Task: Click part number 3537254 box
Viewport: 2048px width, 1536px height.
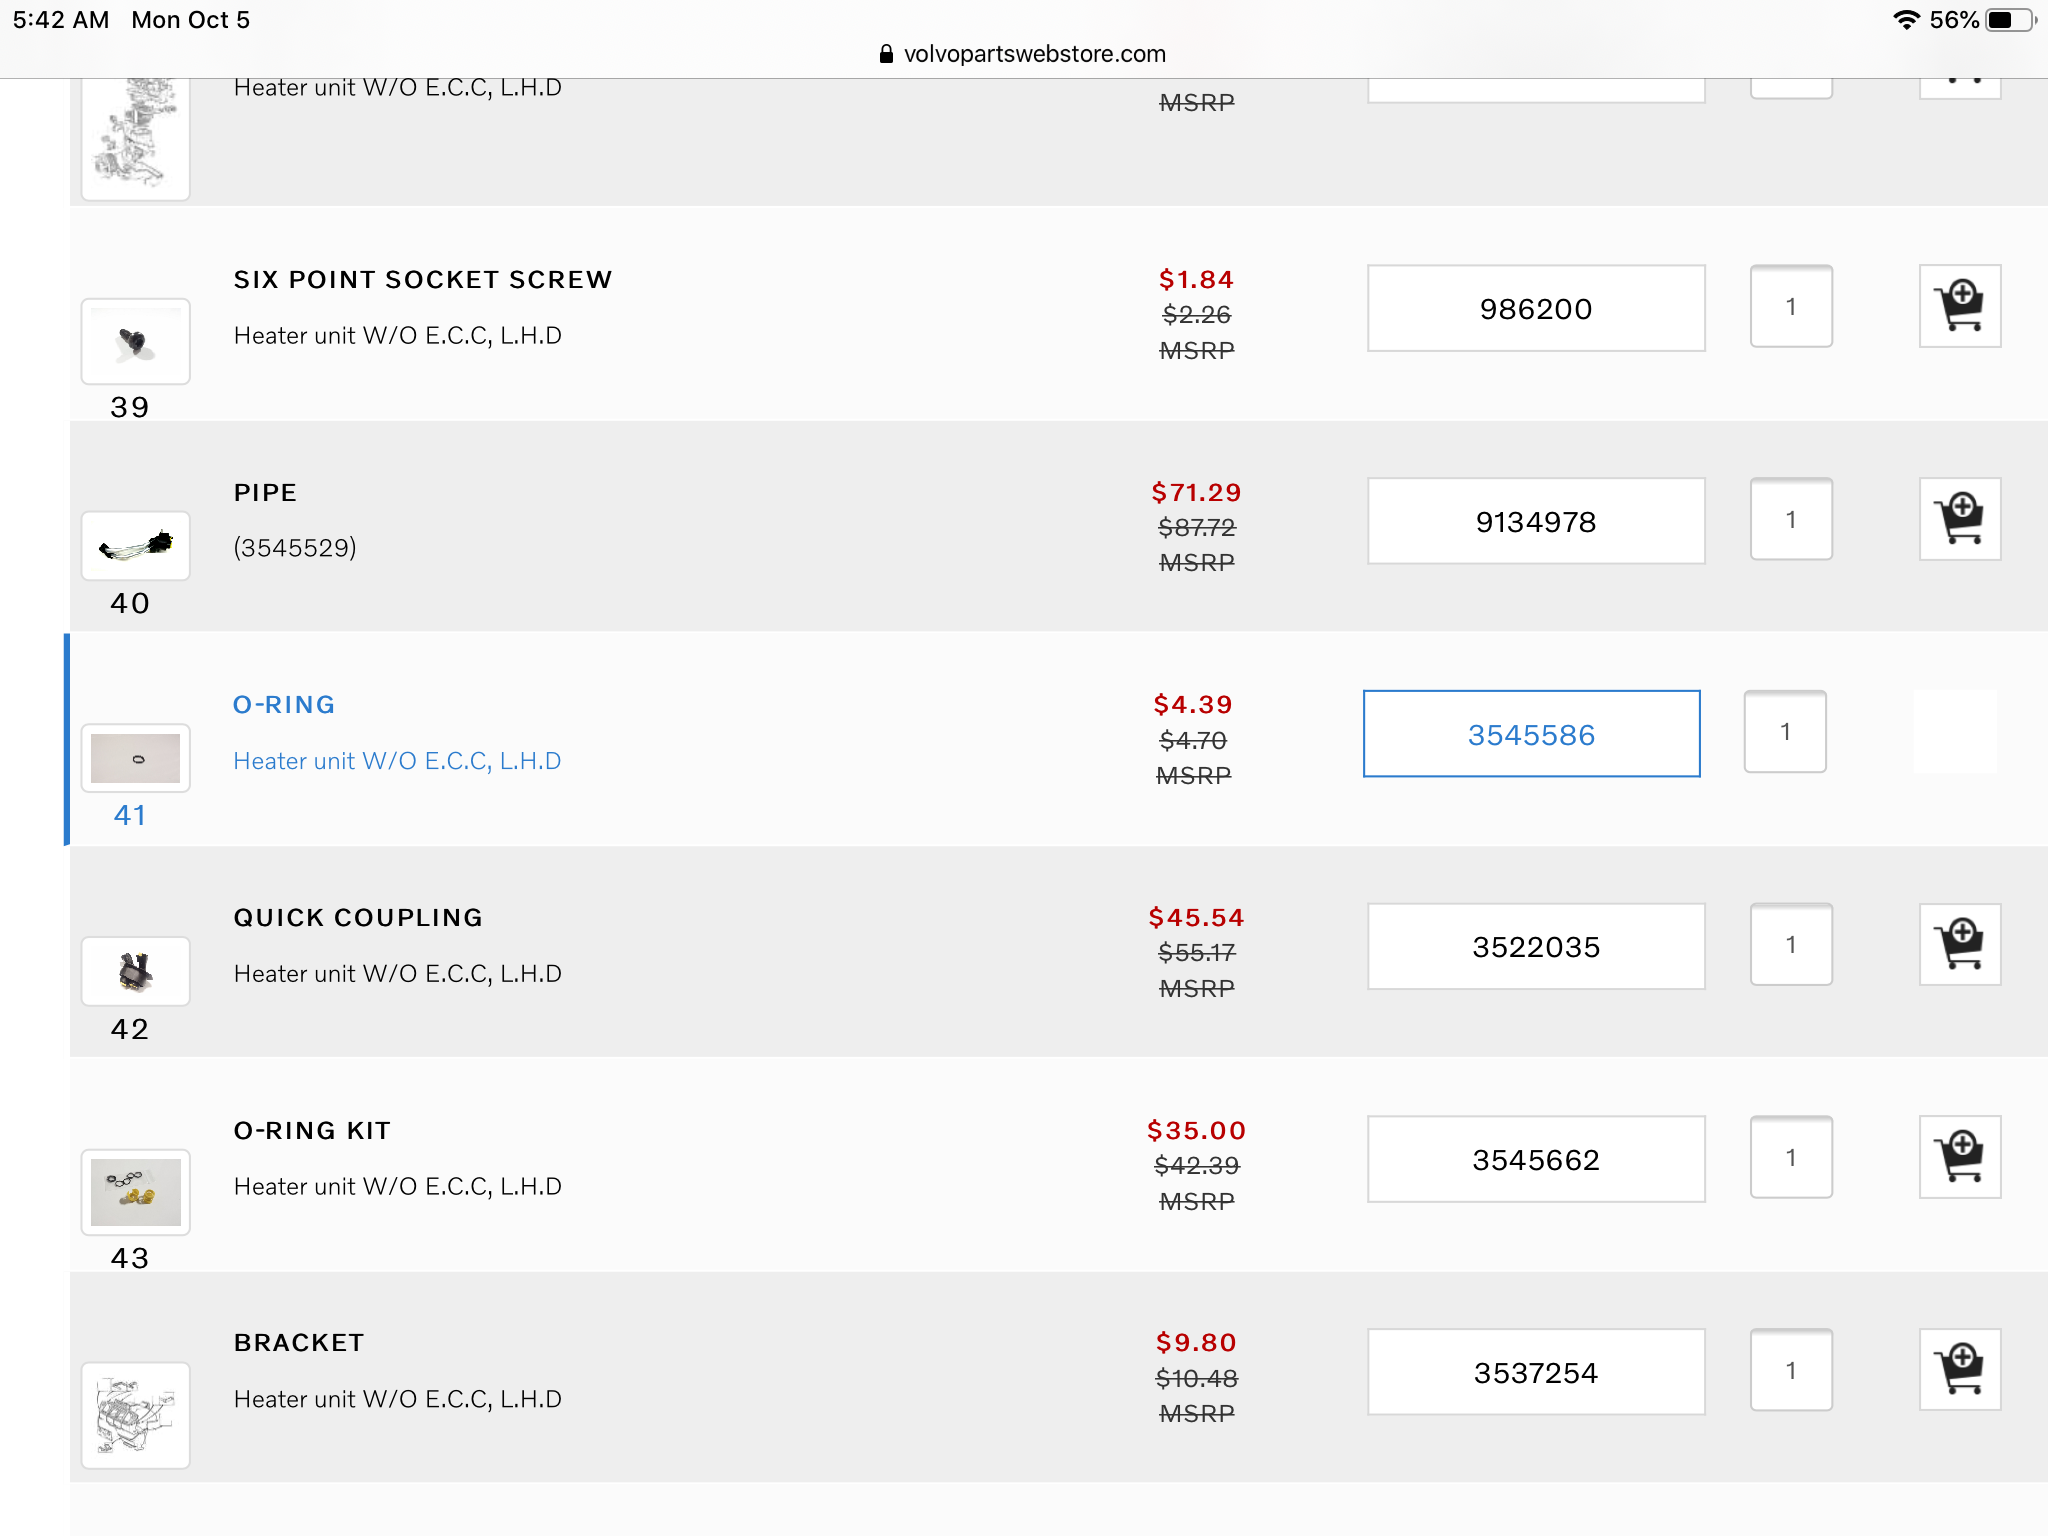Action: (x=1535, y=1373)
